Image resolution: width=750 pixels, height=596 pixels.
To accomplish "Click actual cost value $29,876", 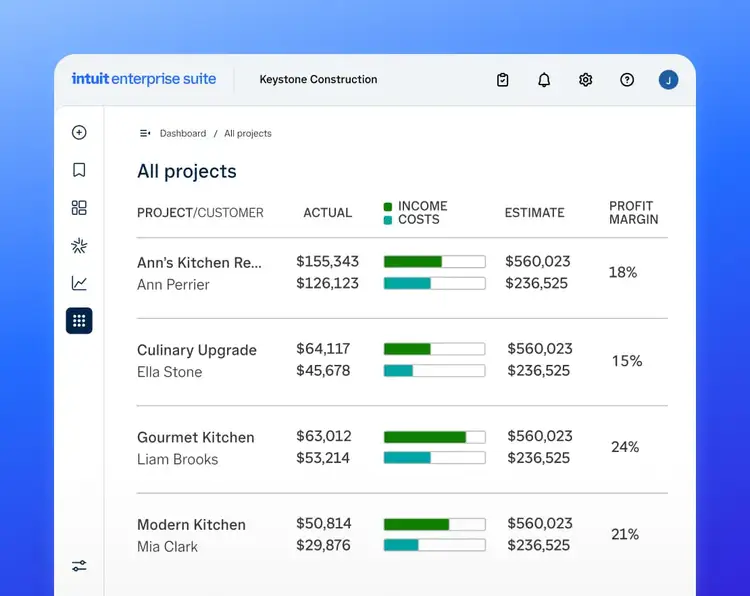I will (x=323, y=545).
